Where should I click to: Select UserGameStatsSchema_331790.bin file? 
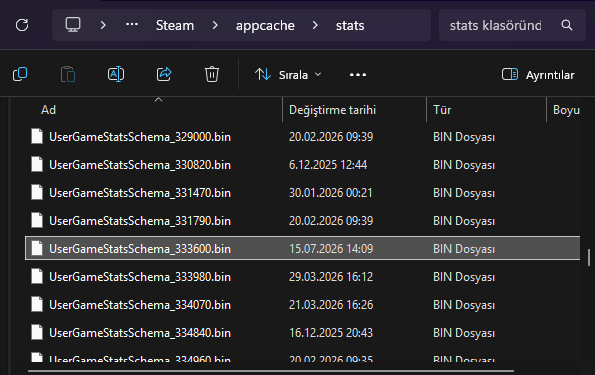[302, 221]
